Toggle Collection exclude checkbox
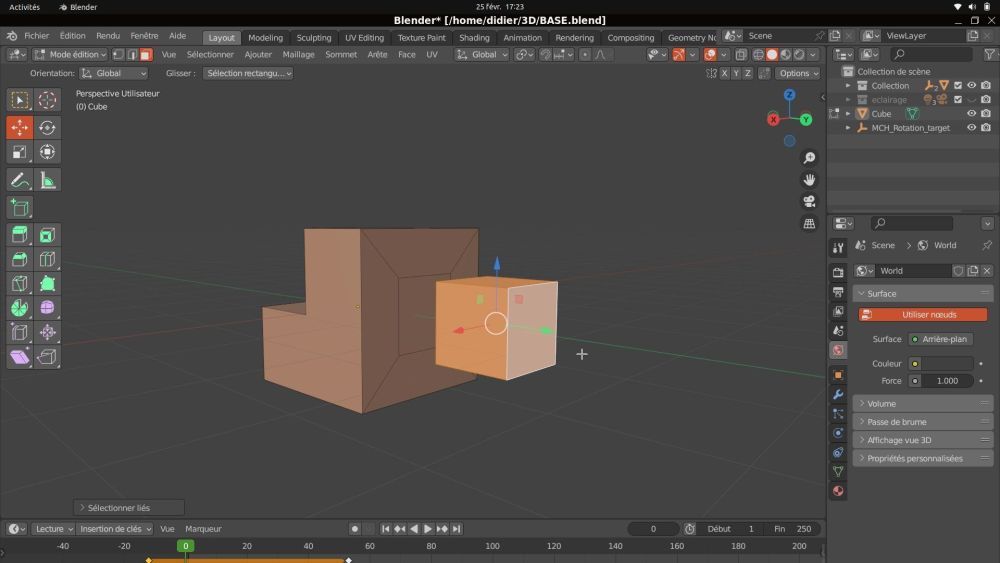This screenshot has height=563, width=1000. pos(958,85)
